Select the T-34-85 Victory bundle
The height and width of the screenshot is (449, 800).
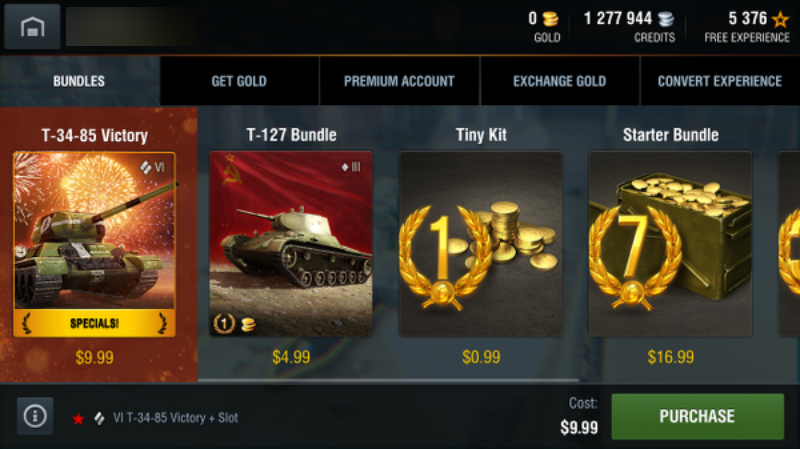coord(94,244)
